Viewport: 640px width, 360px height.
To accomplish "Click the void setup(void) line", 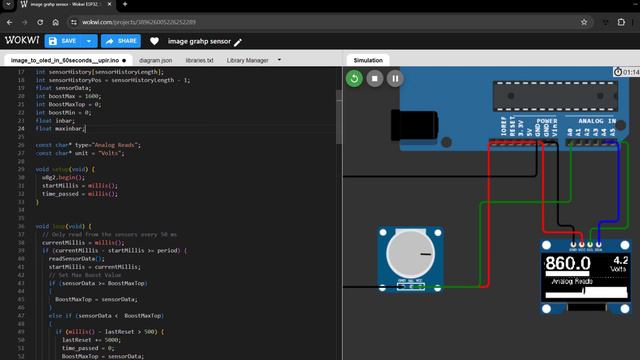I will point(65,169).
